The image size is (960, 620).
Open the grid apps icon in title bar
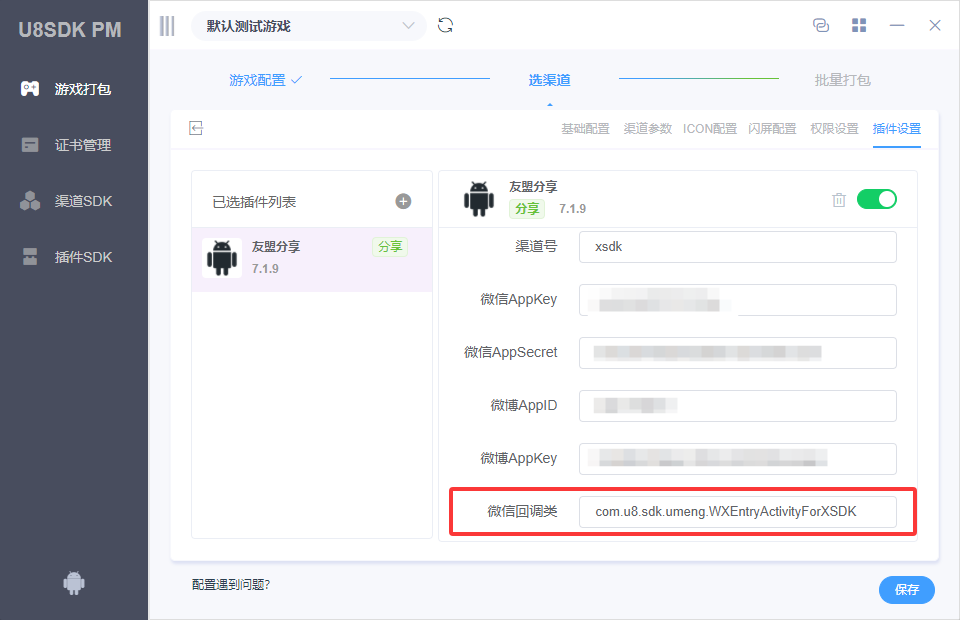click(x=858, y=26)
